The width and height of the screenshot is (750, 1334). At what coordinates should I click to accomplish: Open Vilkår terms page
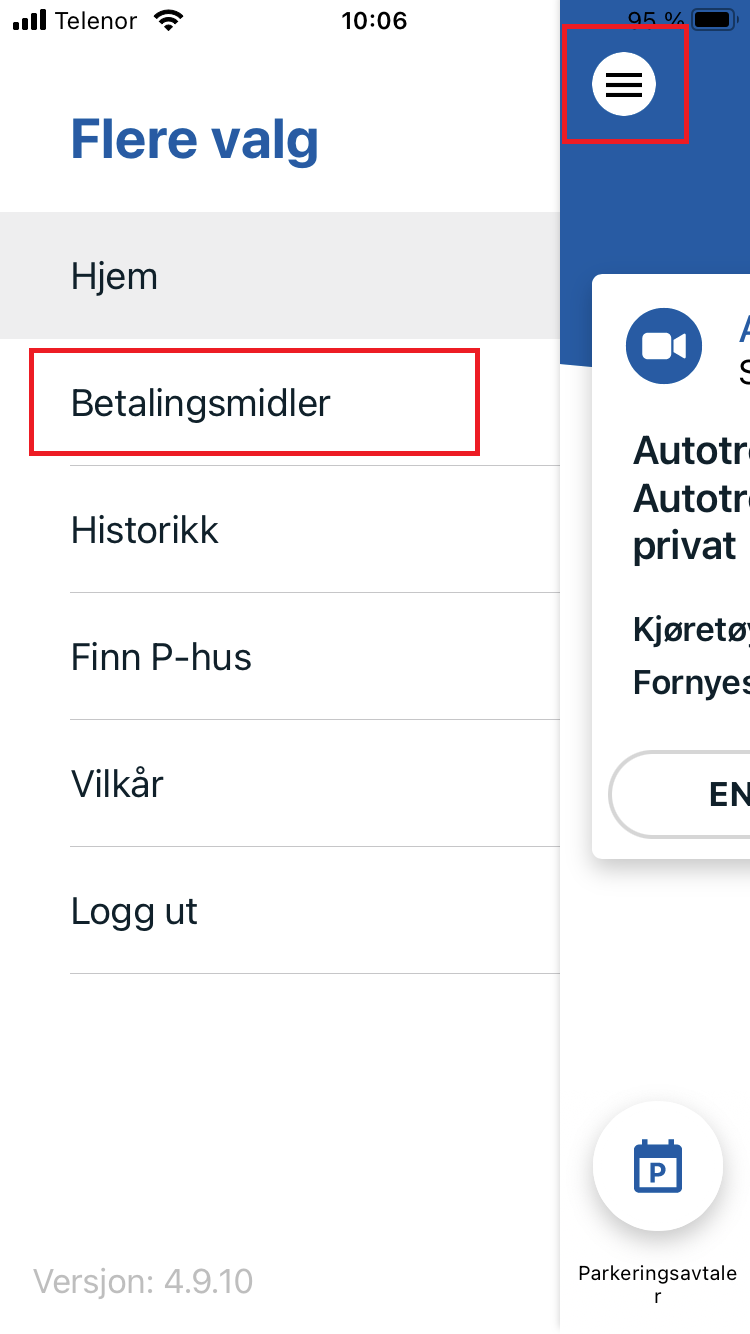[x=280, y=784]
